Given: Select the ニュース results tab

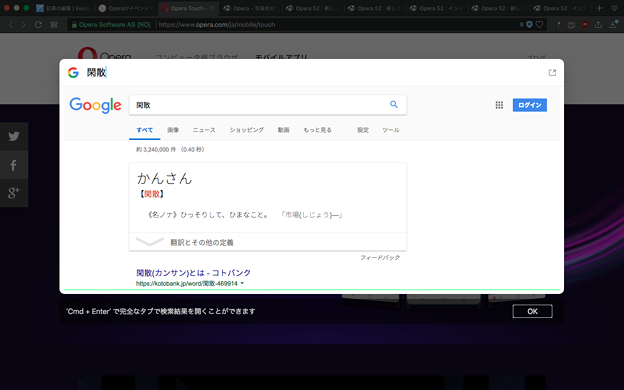Looking at the screenshot, I should 204,130.
